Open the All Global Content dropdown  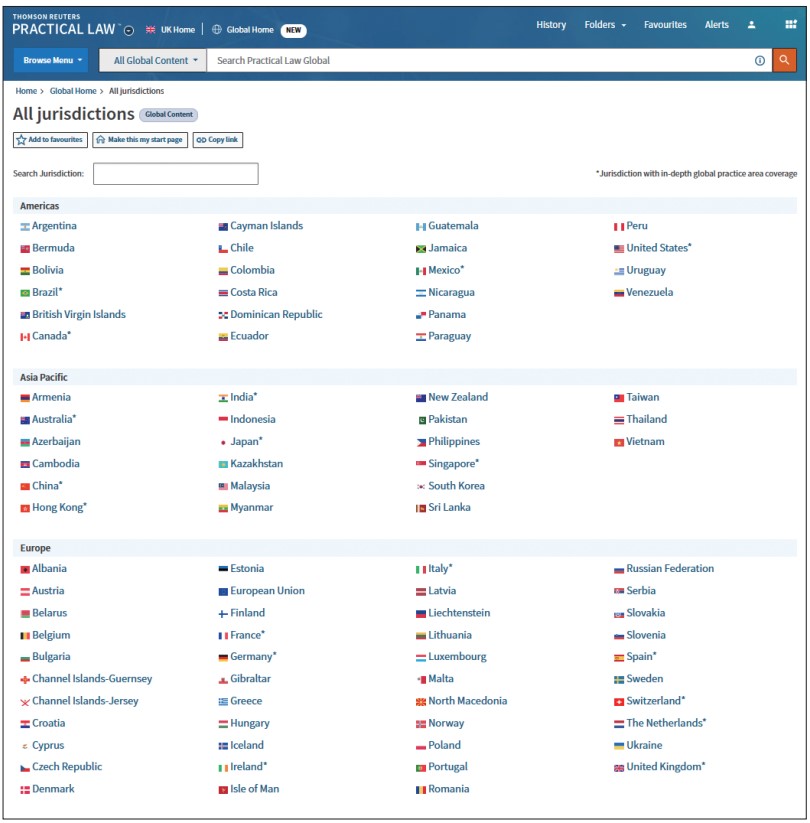coord(154,60)
